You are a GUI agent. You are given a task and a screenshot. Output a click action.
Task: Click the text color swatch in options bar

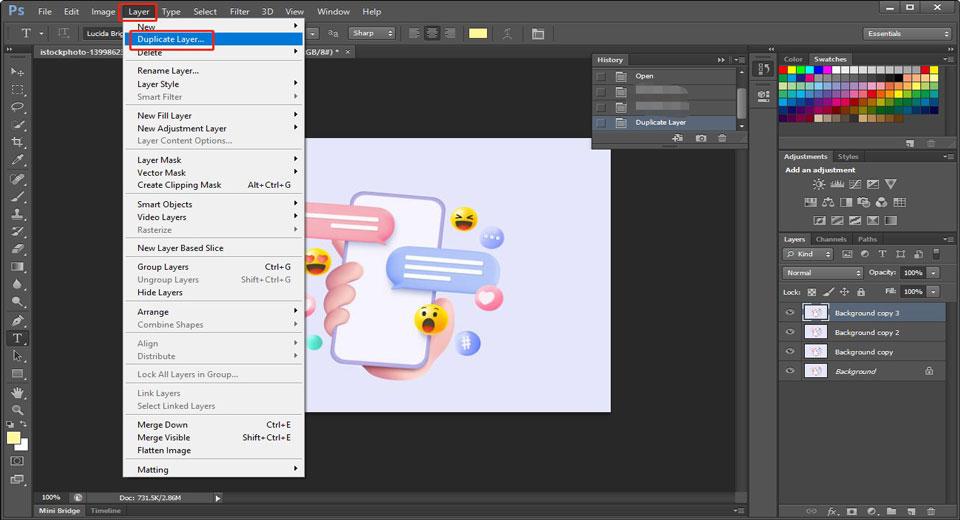[478, 34]
